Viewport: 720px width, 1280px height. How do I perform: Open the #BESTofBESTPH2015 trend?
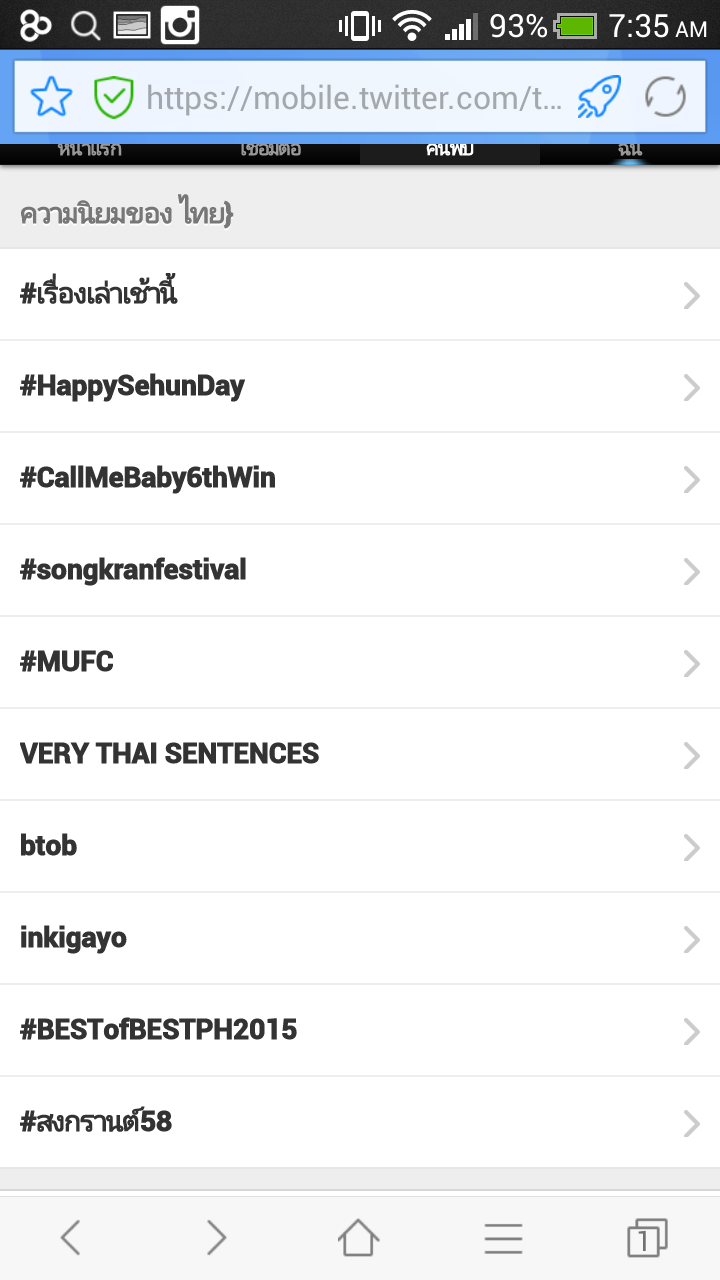pos(360,1030)
